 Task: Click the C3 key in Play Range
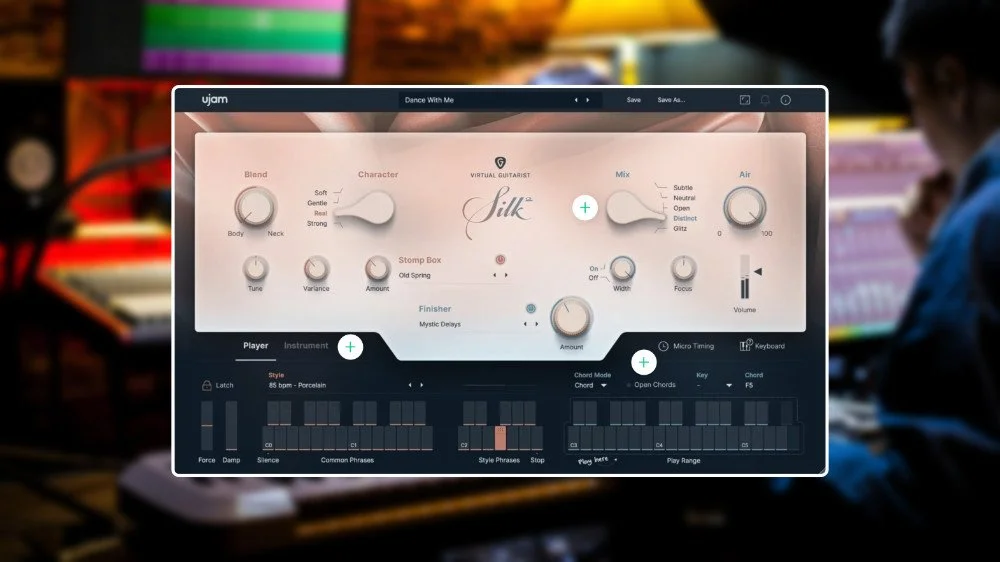click(574, 438)
